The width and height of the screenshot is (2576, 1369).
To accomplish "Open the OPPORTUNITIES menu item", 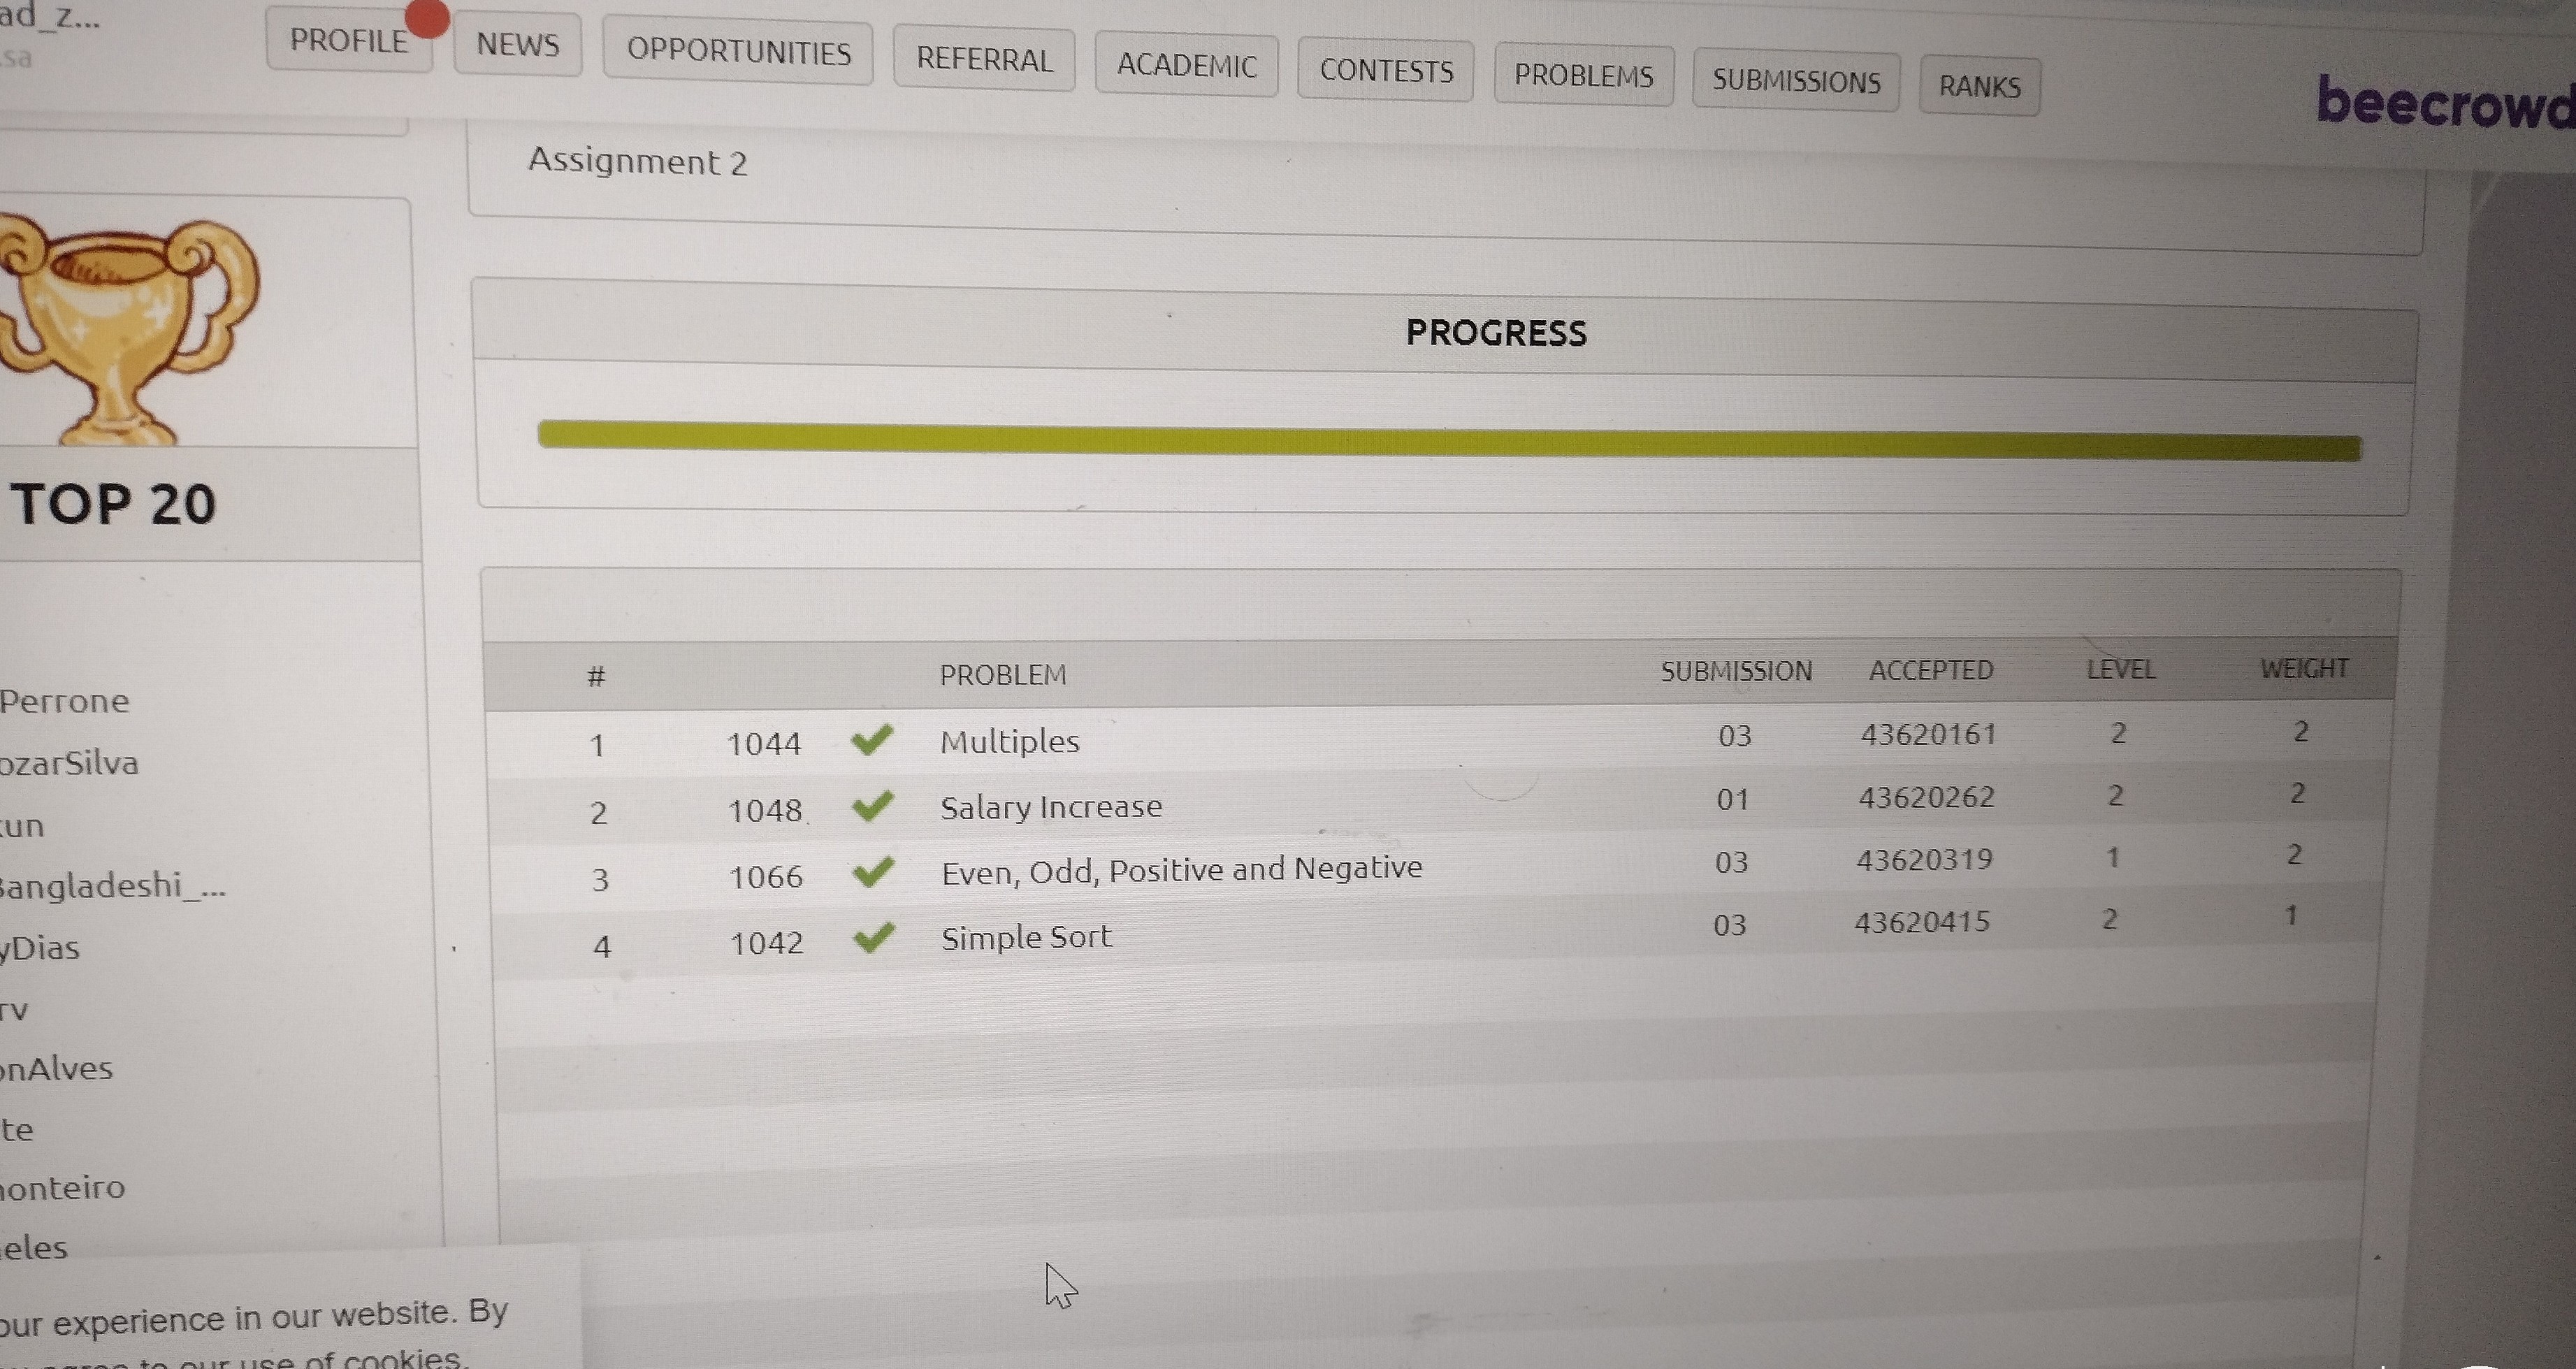I will (x=738, y=52).
